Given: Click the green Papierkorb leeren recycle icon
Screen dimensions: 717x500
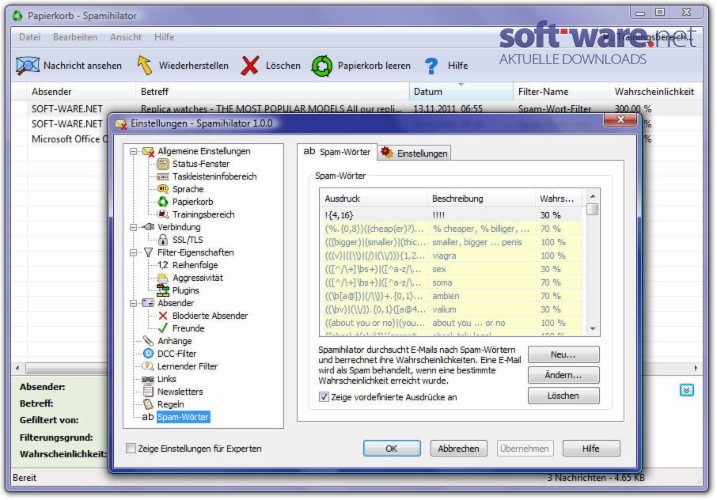Looking at the screenshot, I should 322,65.
